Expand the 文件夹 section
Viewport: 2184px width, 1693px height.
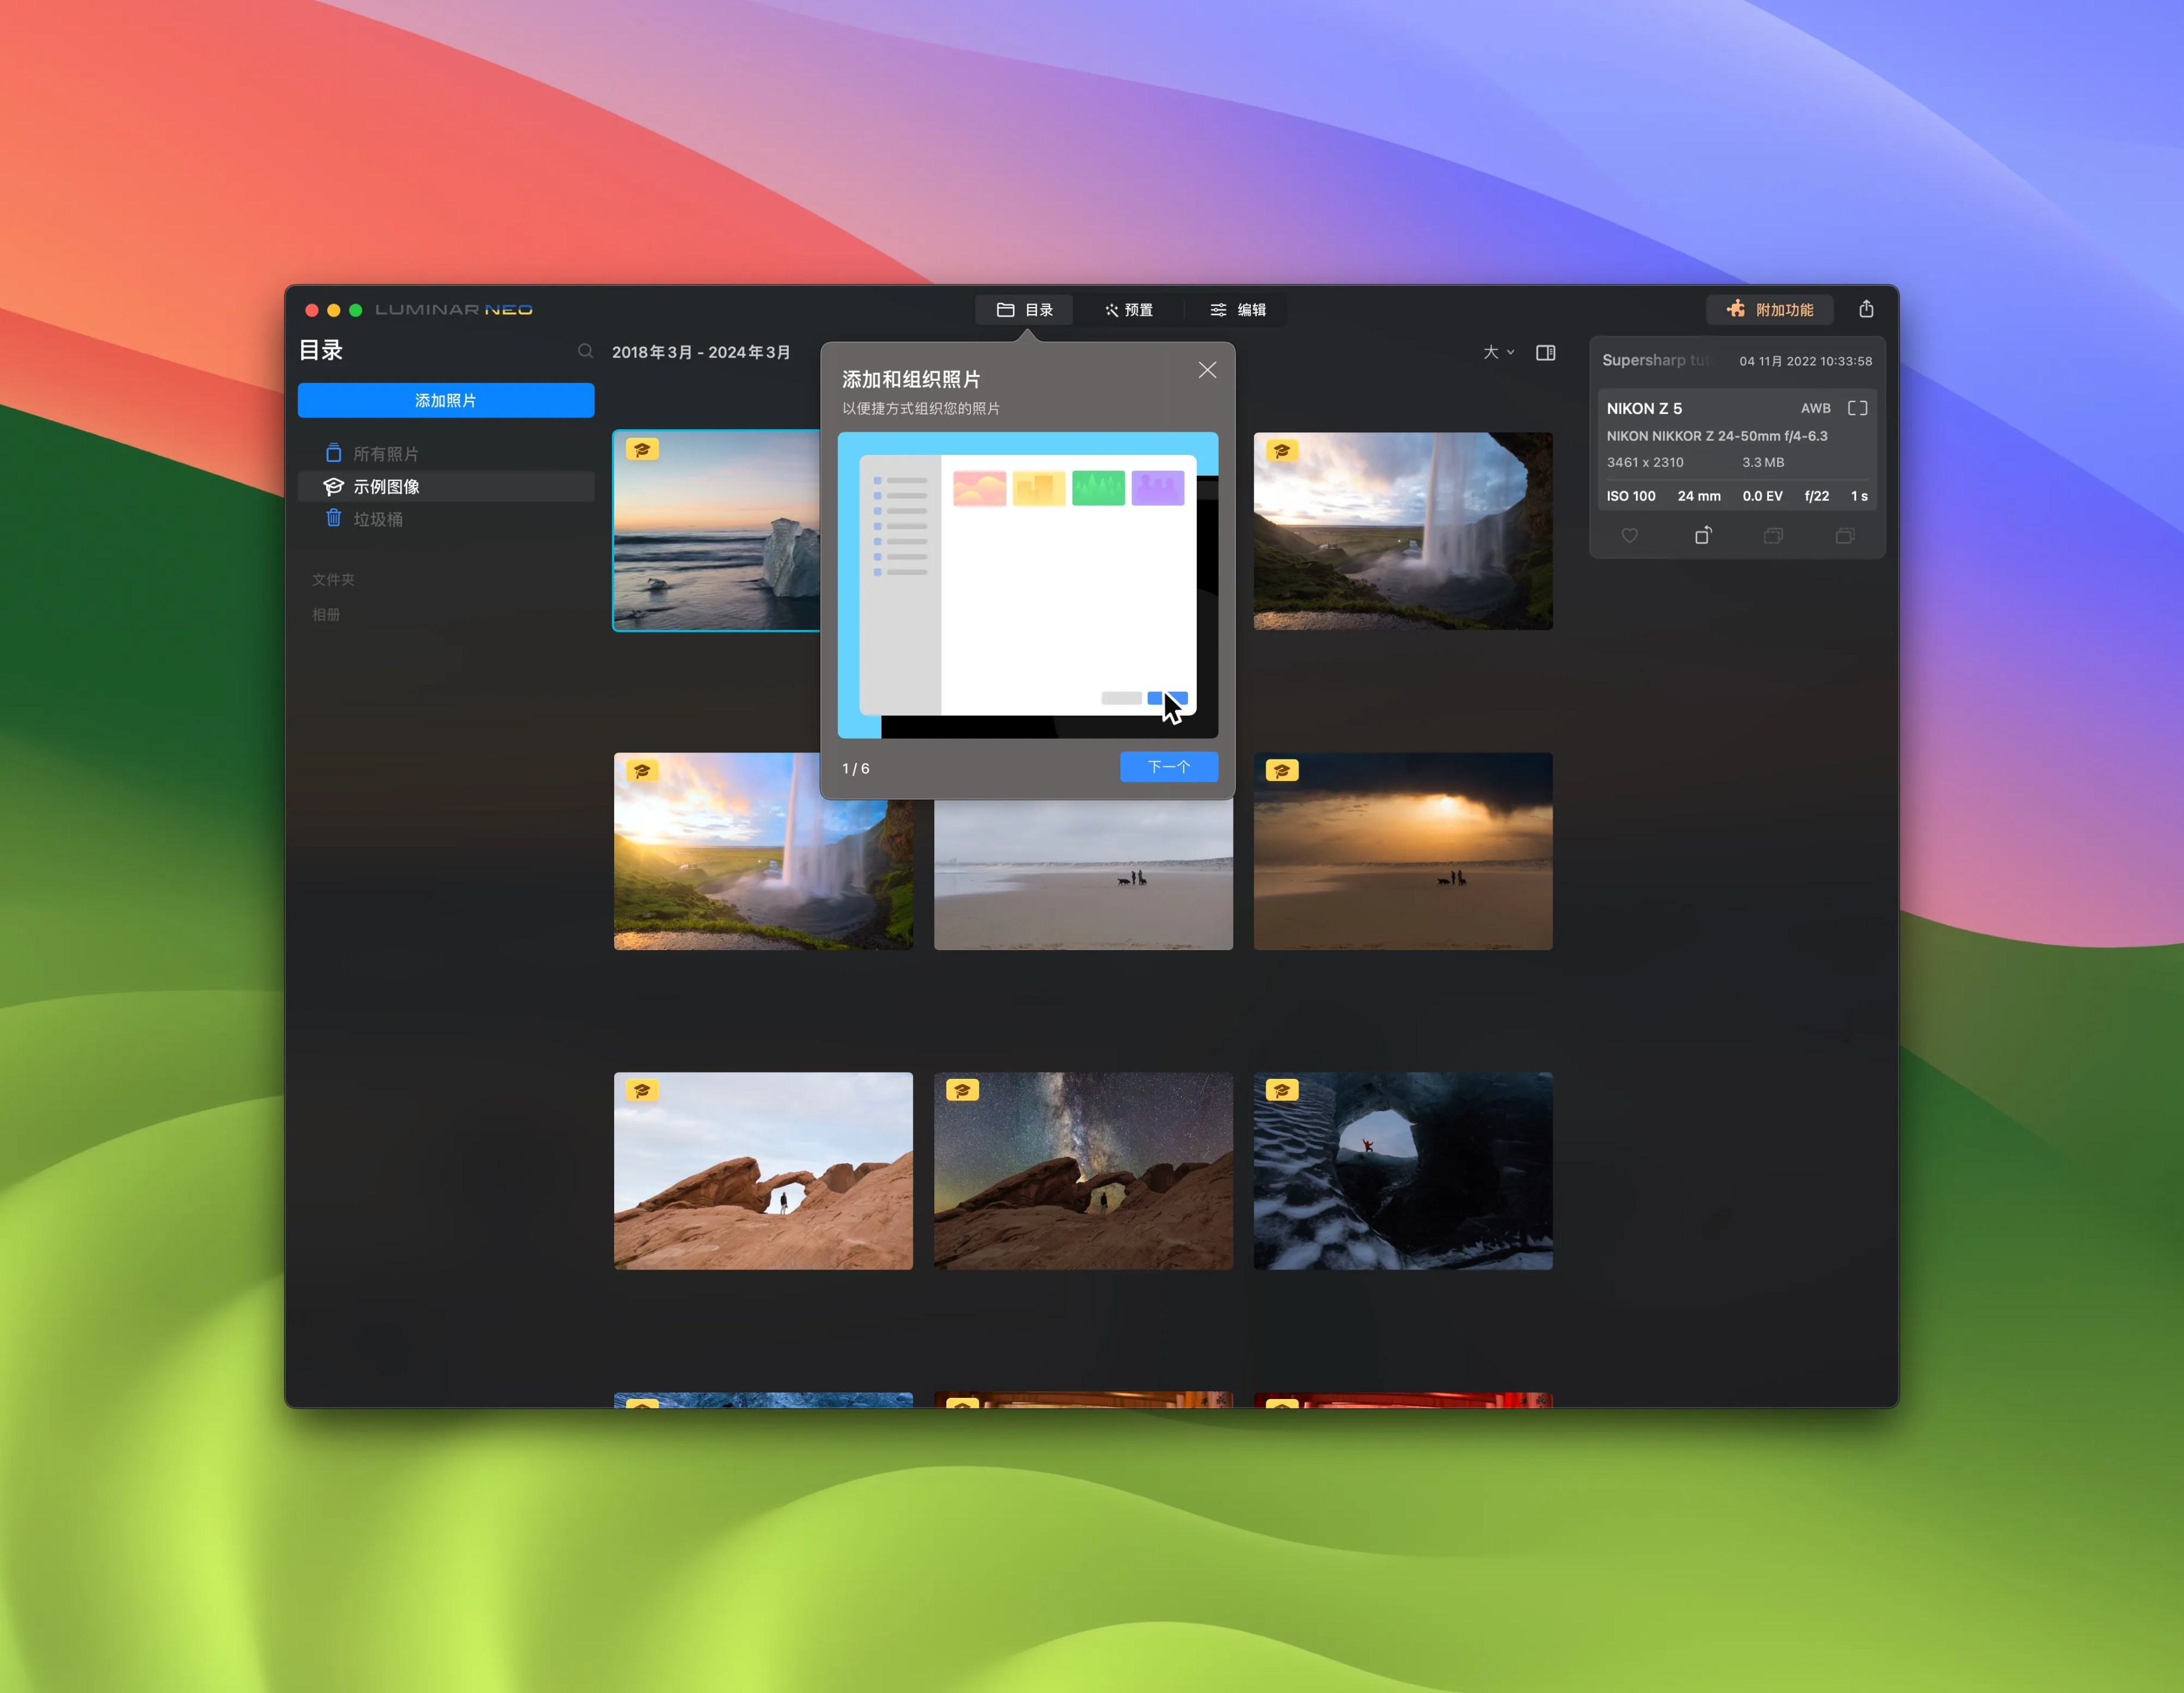click(333, 580)
